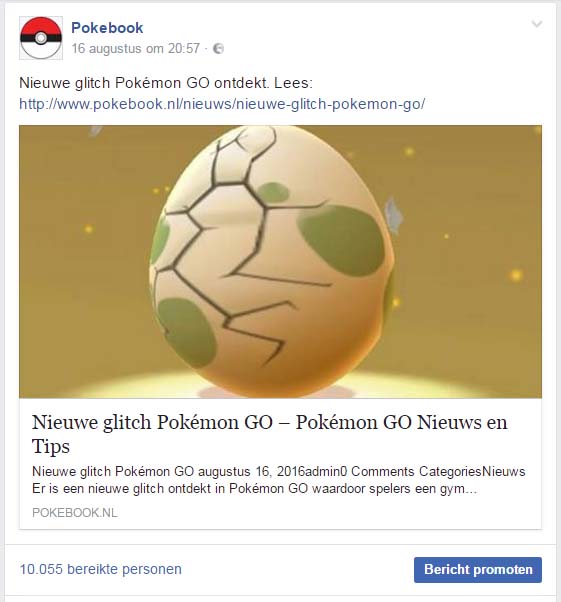The image size is (561, 602).
Task: Click snippet Er is een nieuwe glitch ontdekt
Action: [254, 489]
